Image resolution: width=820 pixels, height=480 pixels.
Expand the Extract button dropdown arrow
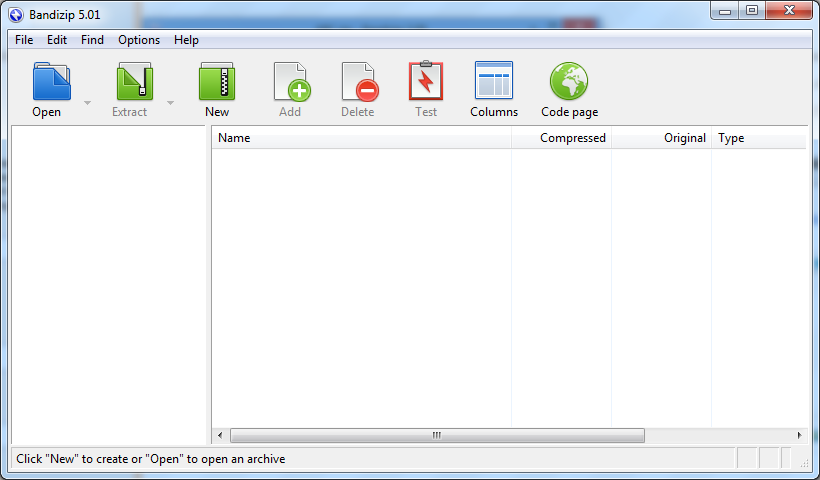point(170,102)
